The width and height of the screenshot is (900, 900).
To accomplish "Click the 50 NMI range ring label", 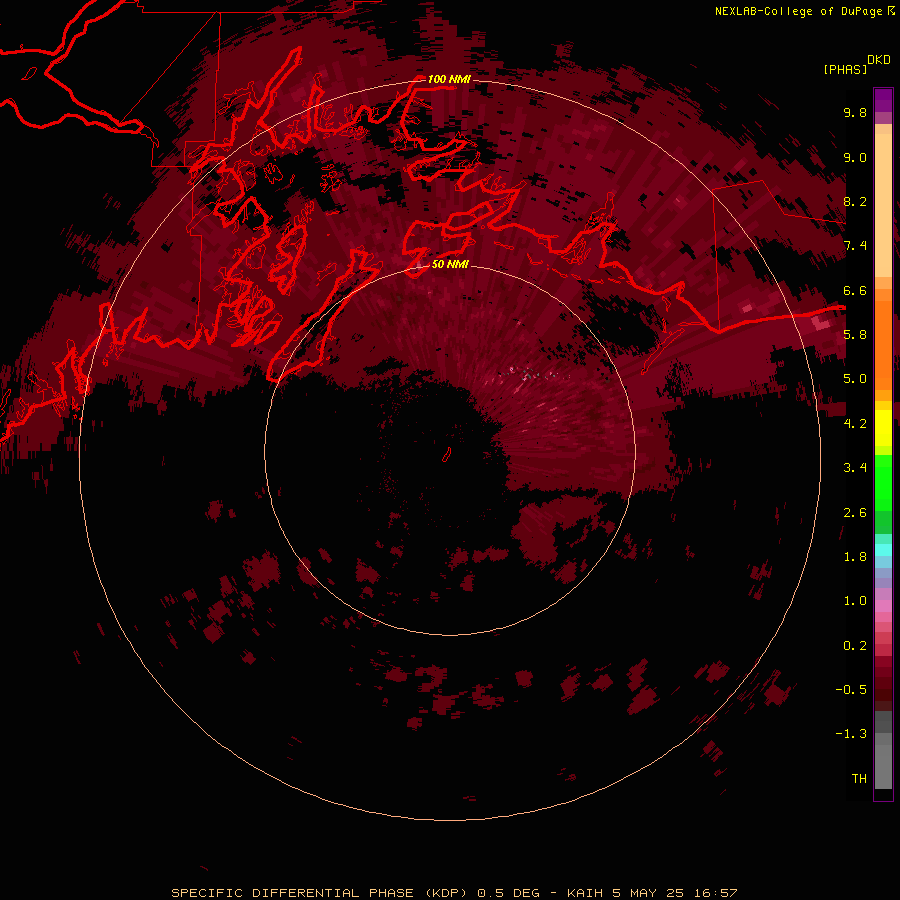I will [x=450, y=265].
